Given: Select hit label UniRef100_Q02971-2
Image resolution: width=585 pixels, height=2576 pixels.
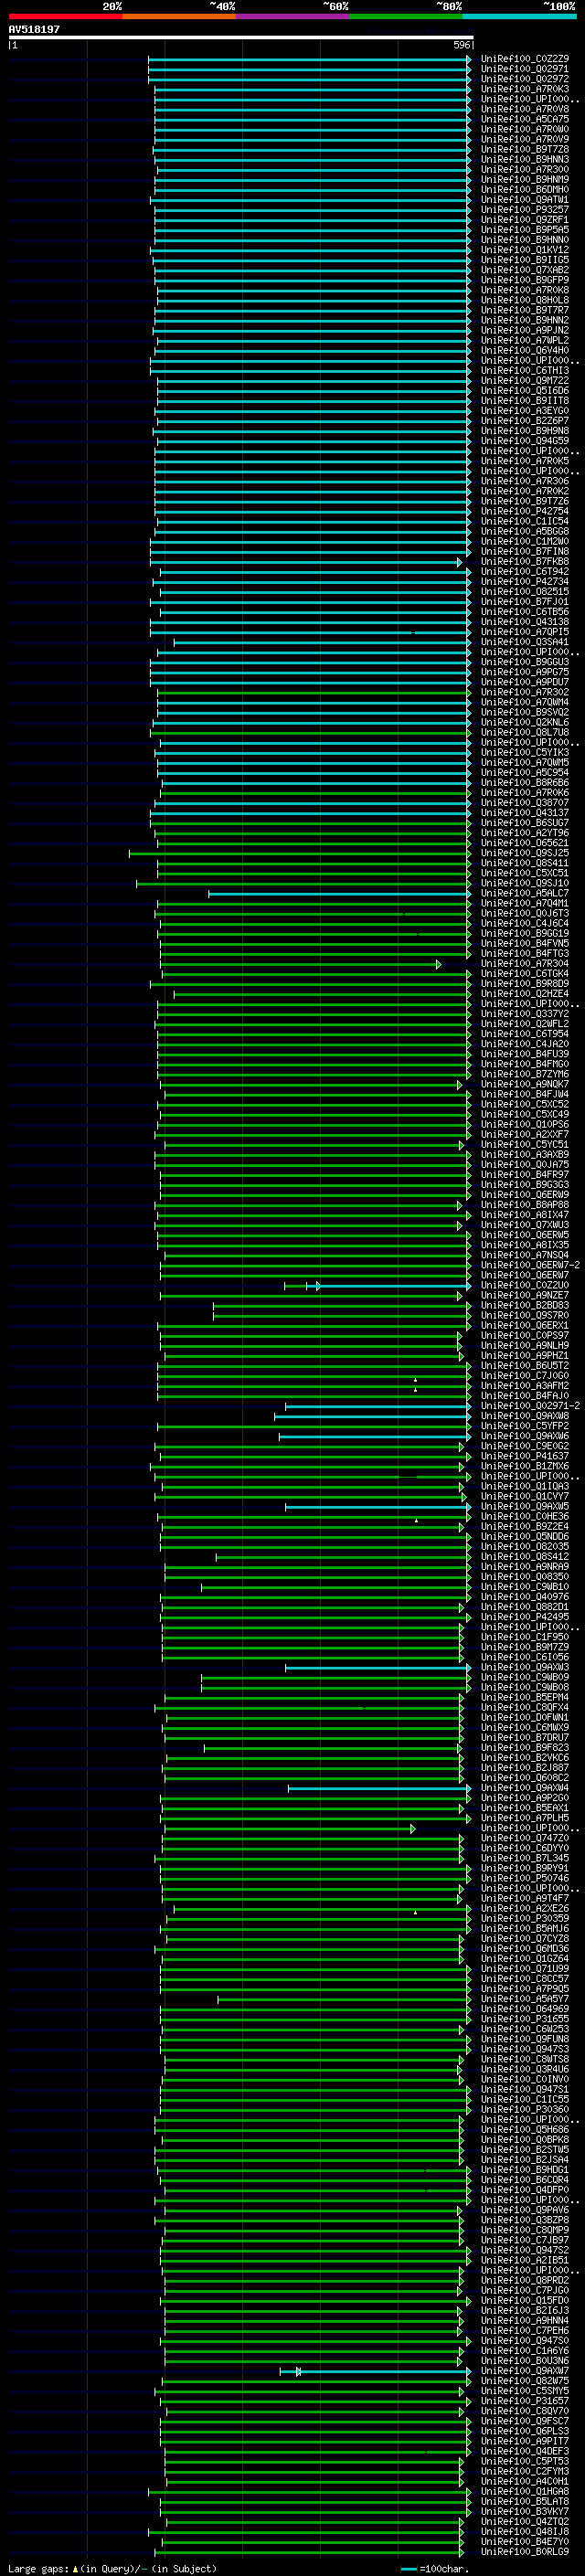Looking at the screenshot, I should 530,1406.
